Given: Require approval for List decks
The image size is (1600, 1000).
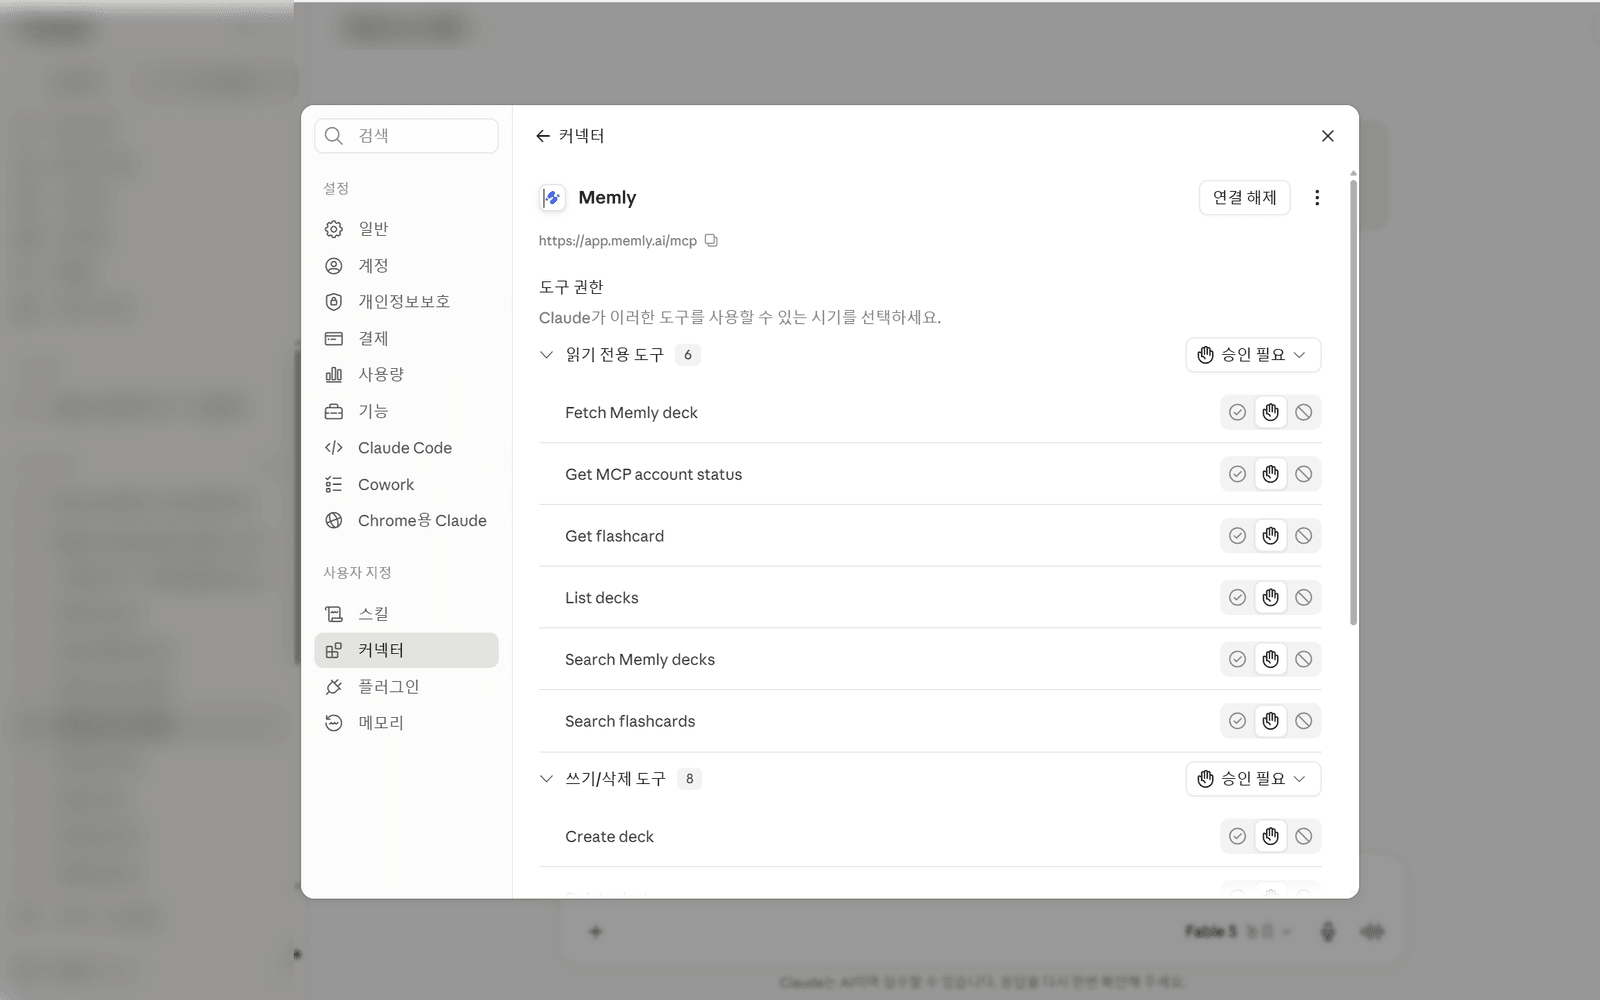Looking at the screenshot, I should pos(1270,598).
